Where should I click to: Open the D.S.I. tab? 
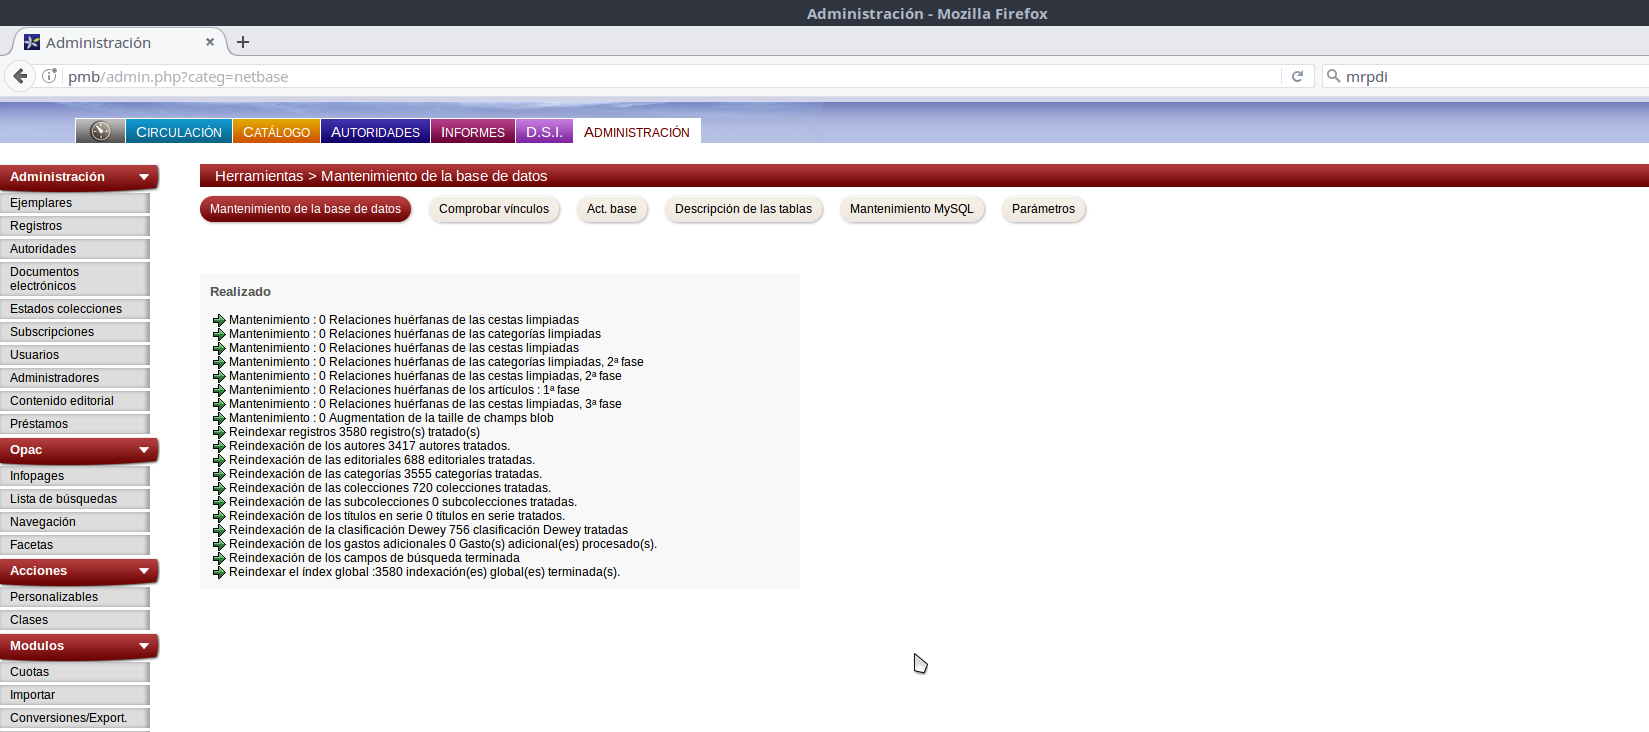(544, 132)
